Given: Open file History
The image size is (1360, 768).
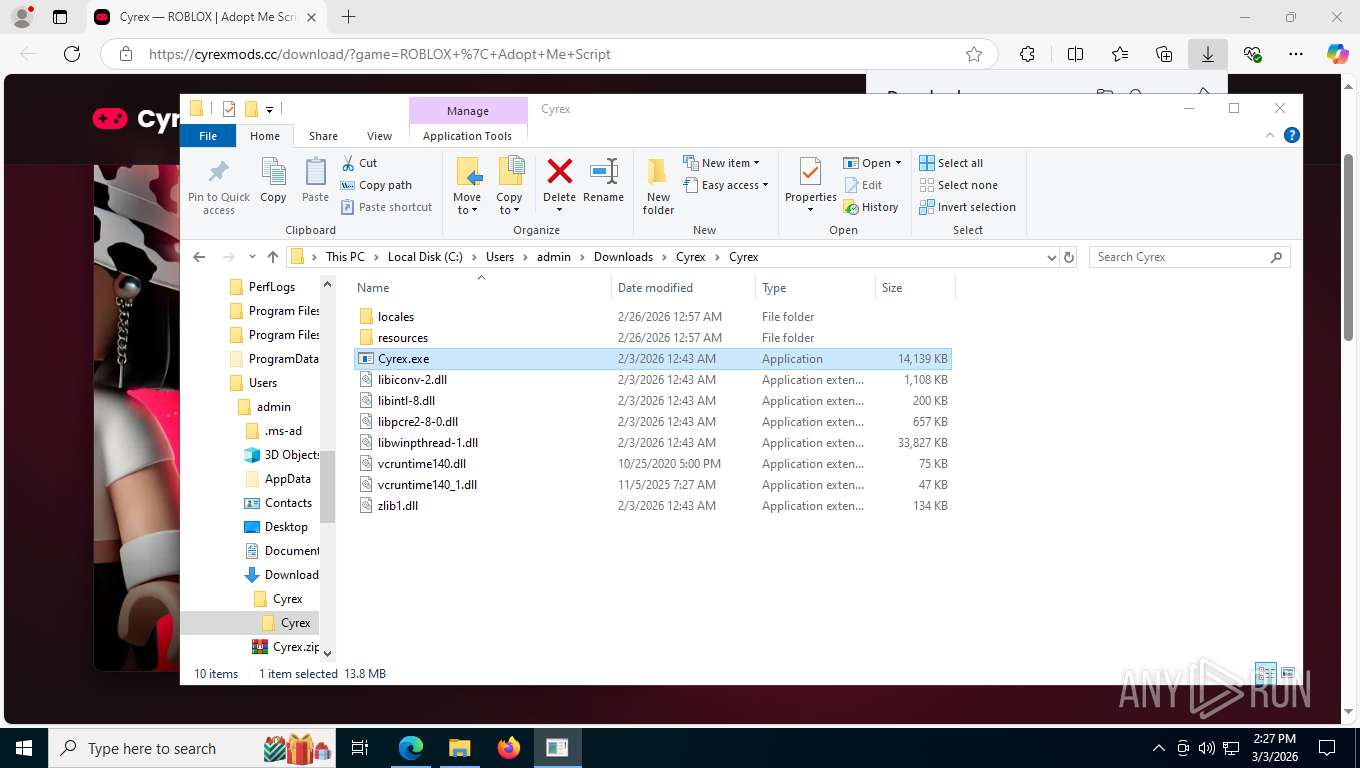Looking at the screenshot, I should 871,207.
